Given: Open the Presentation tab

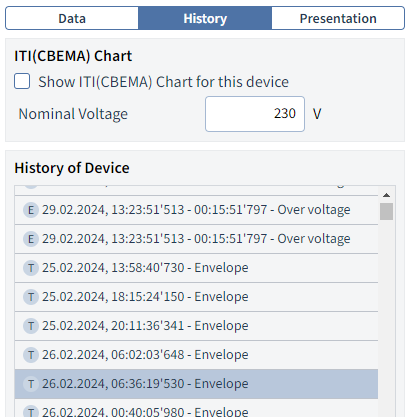Looking at the screenshot, I should coord(338,18).
